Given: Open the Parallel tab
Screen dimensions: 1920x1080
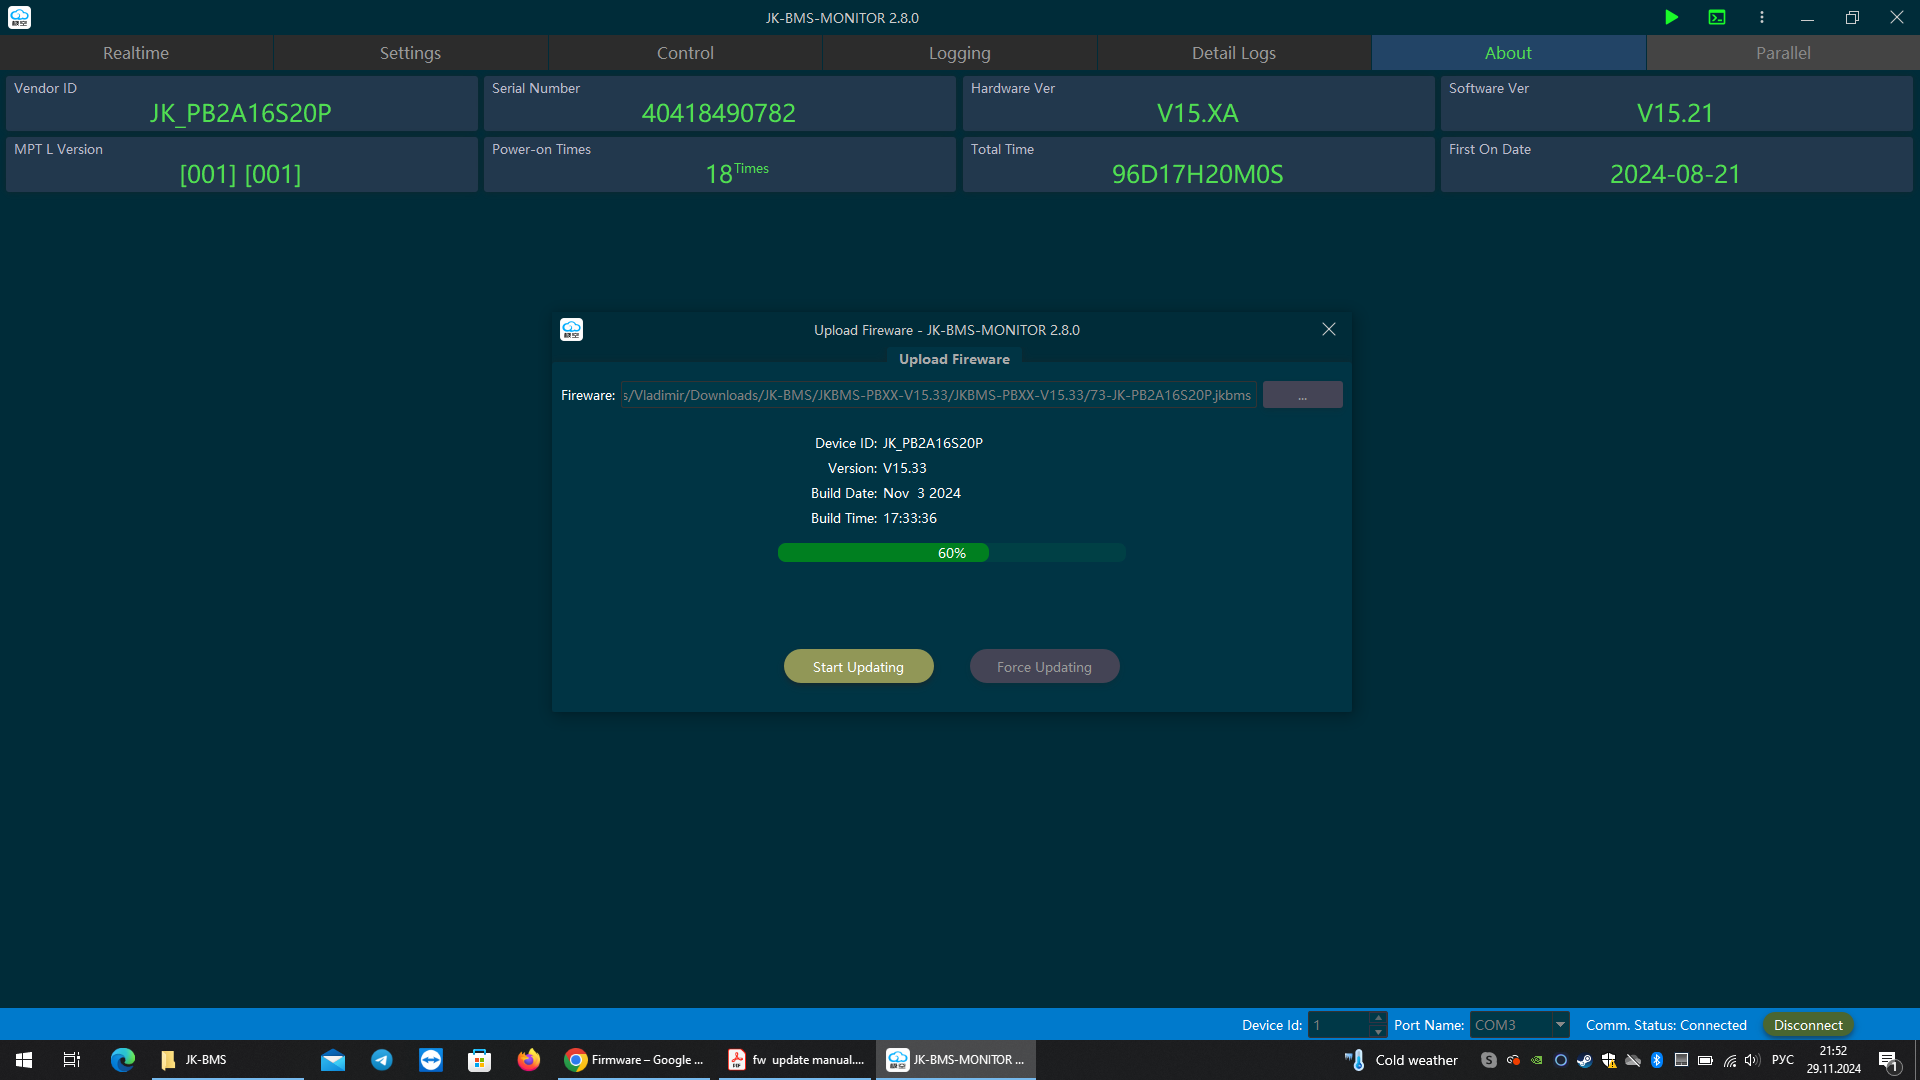Looking at the screenshot, I should click(1783, 53).
